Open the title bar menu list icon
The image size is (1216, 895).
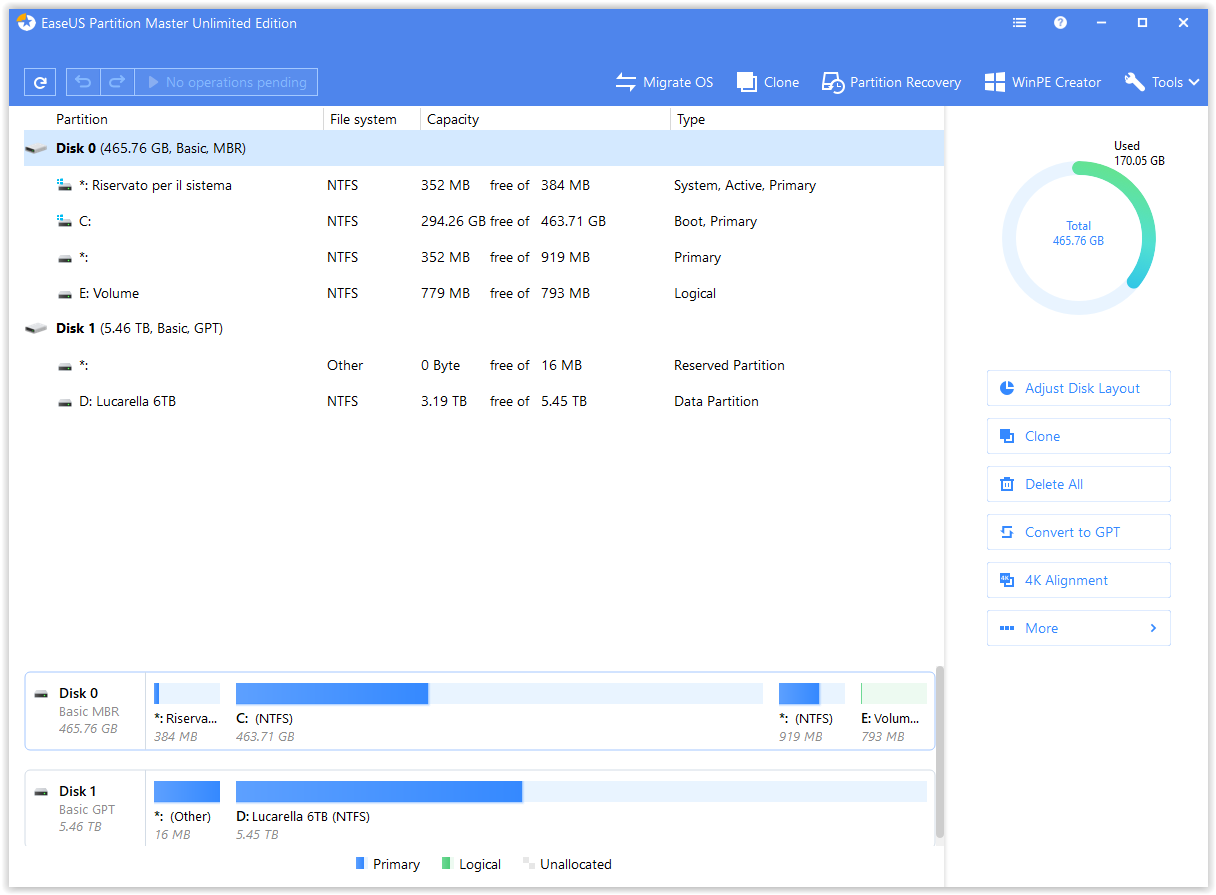pos(1019,23)
